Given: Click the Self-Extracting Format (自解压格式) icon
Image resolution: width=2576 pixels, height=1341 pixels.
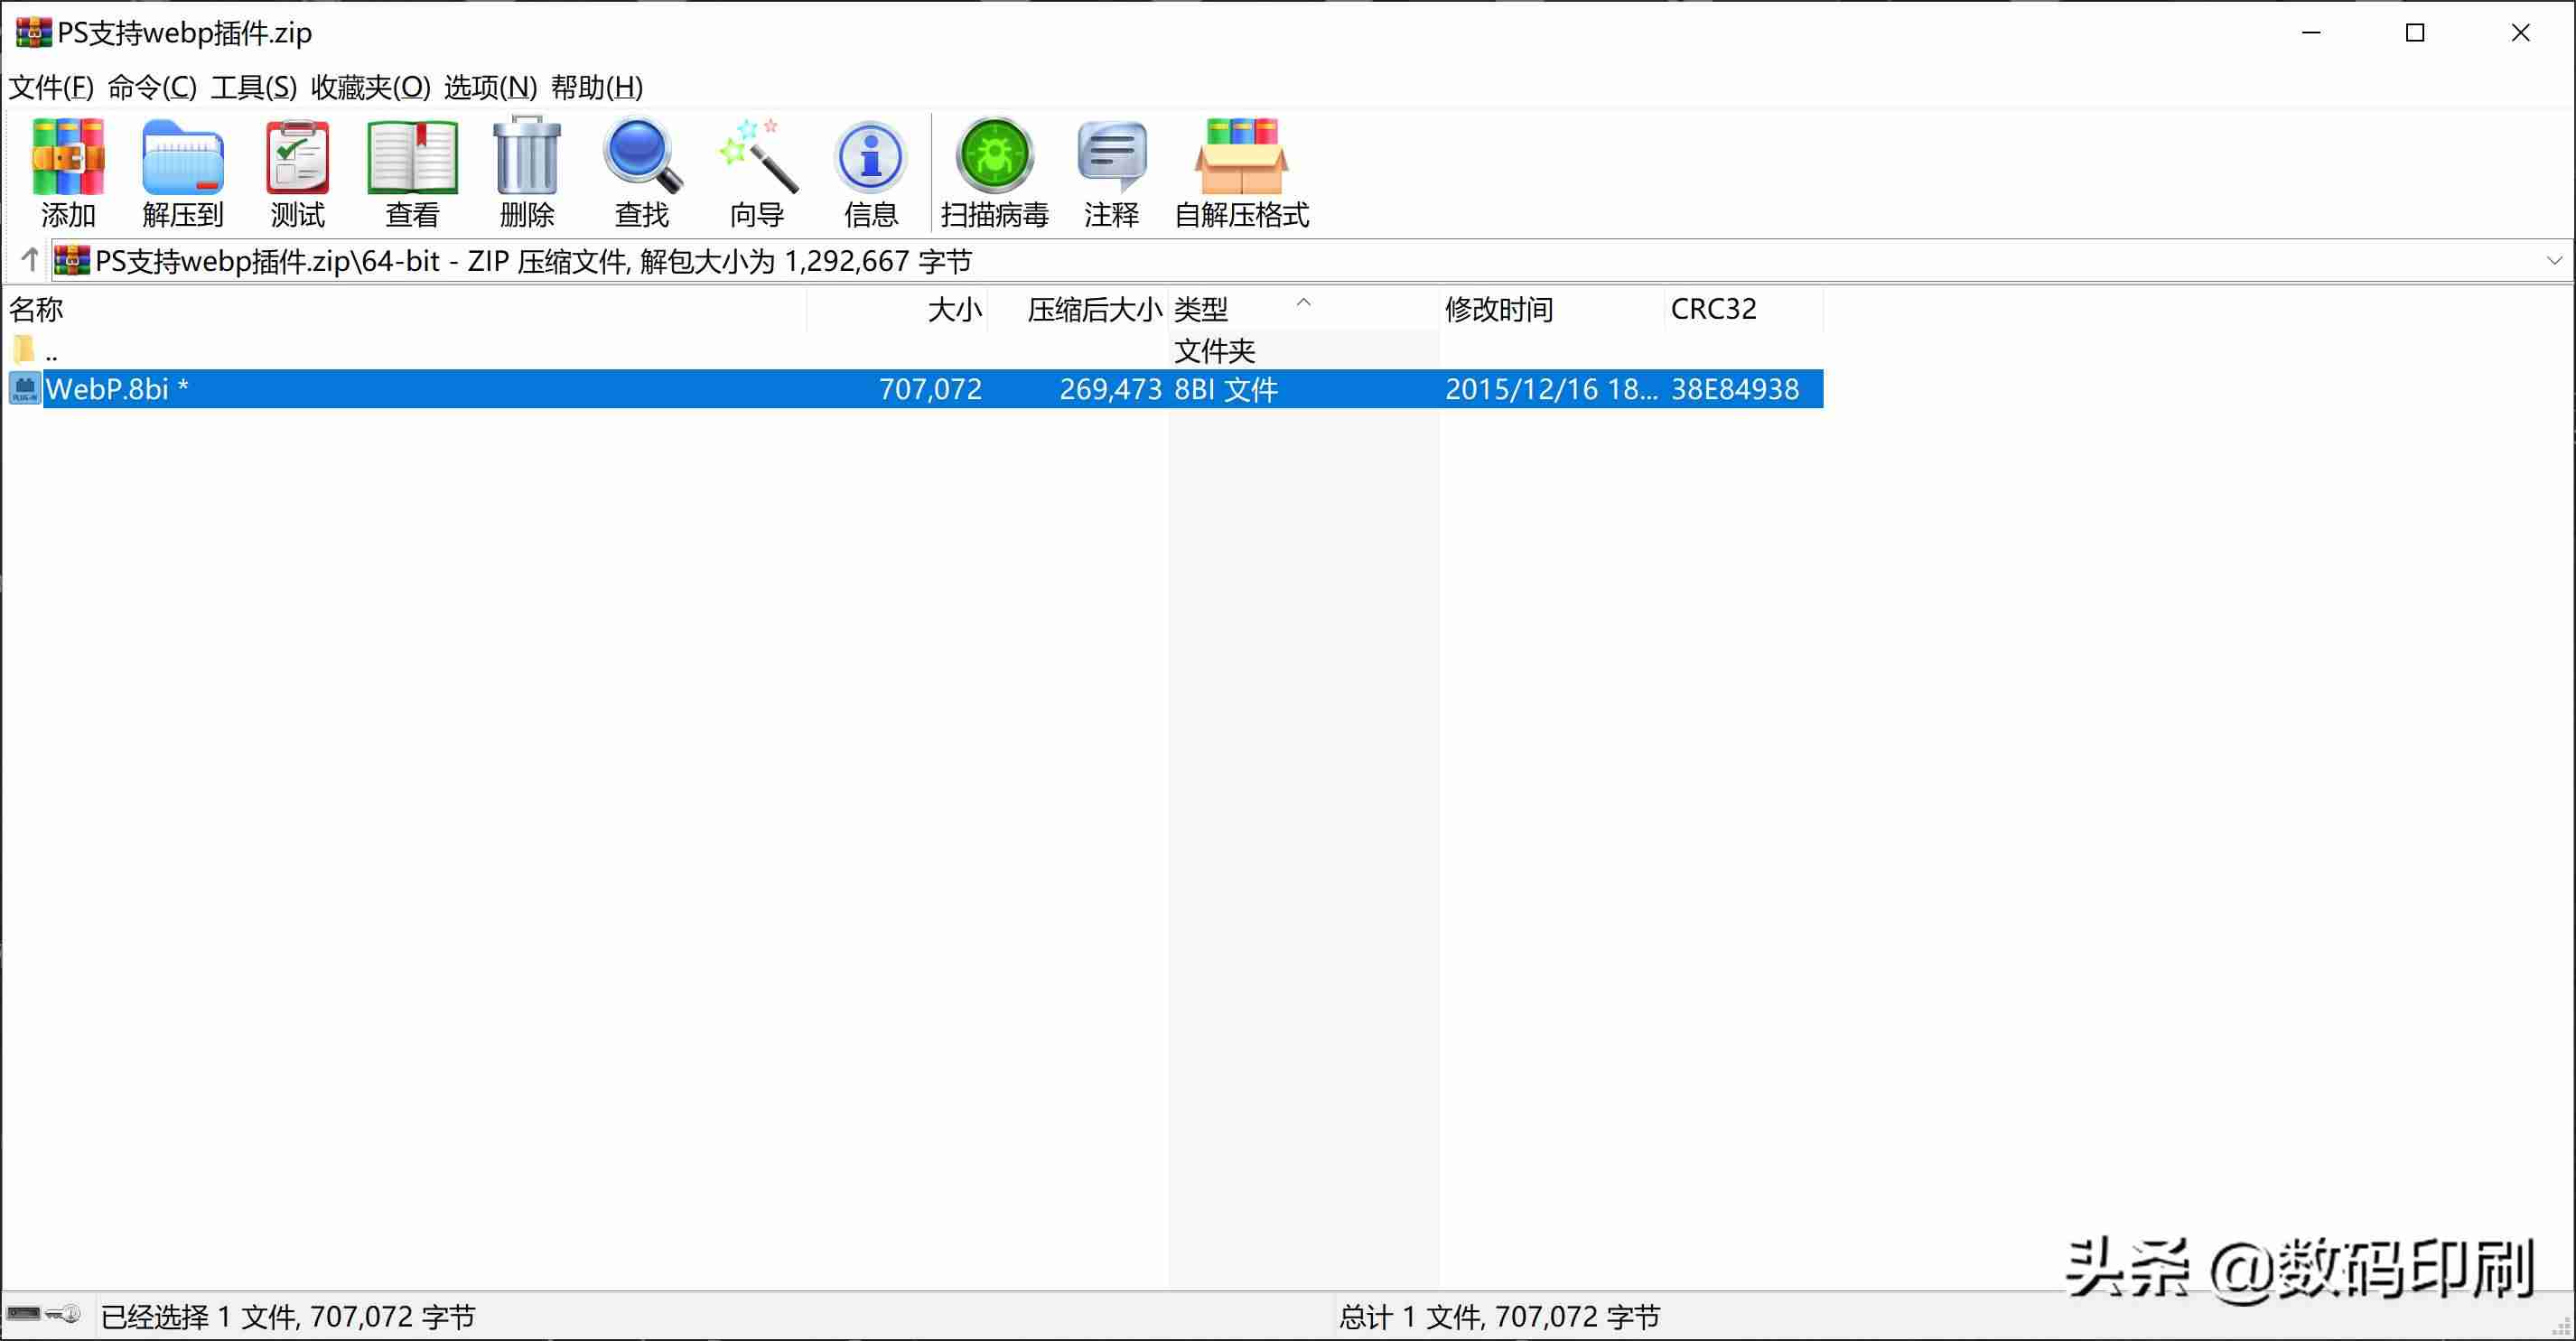Looking at the screenshot, I should [1241, 172].
